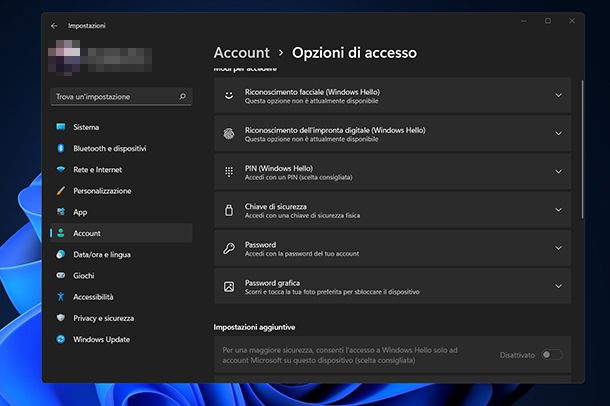Click the PIN keypad icon
This screenshot has height=406, width=610.
[229, 172]
